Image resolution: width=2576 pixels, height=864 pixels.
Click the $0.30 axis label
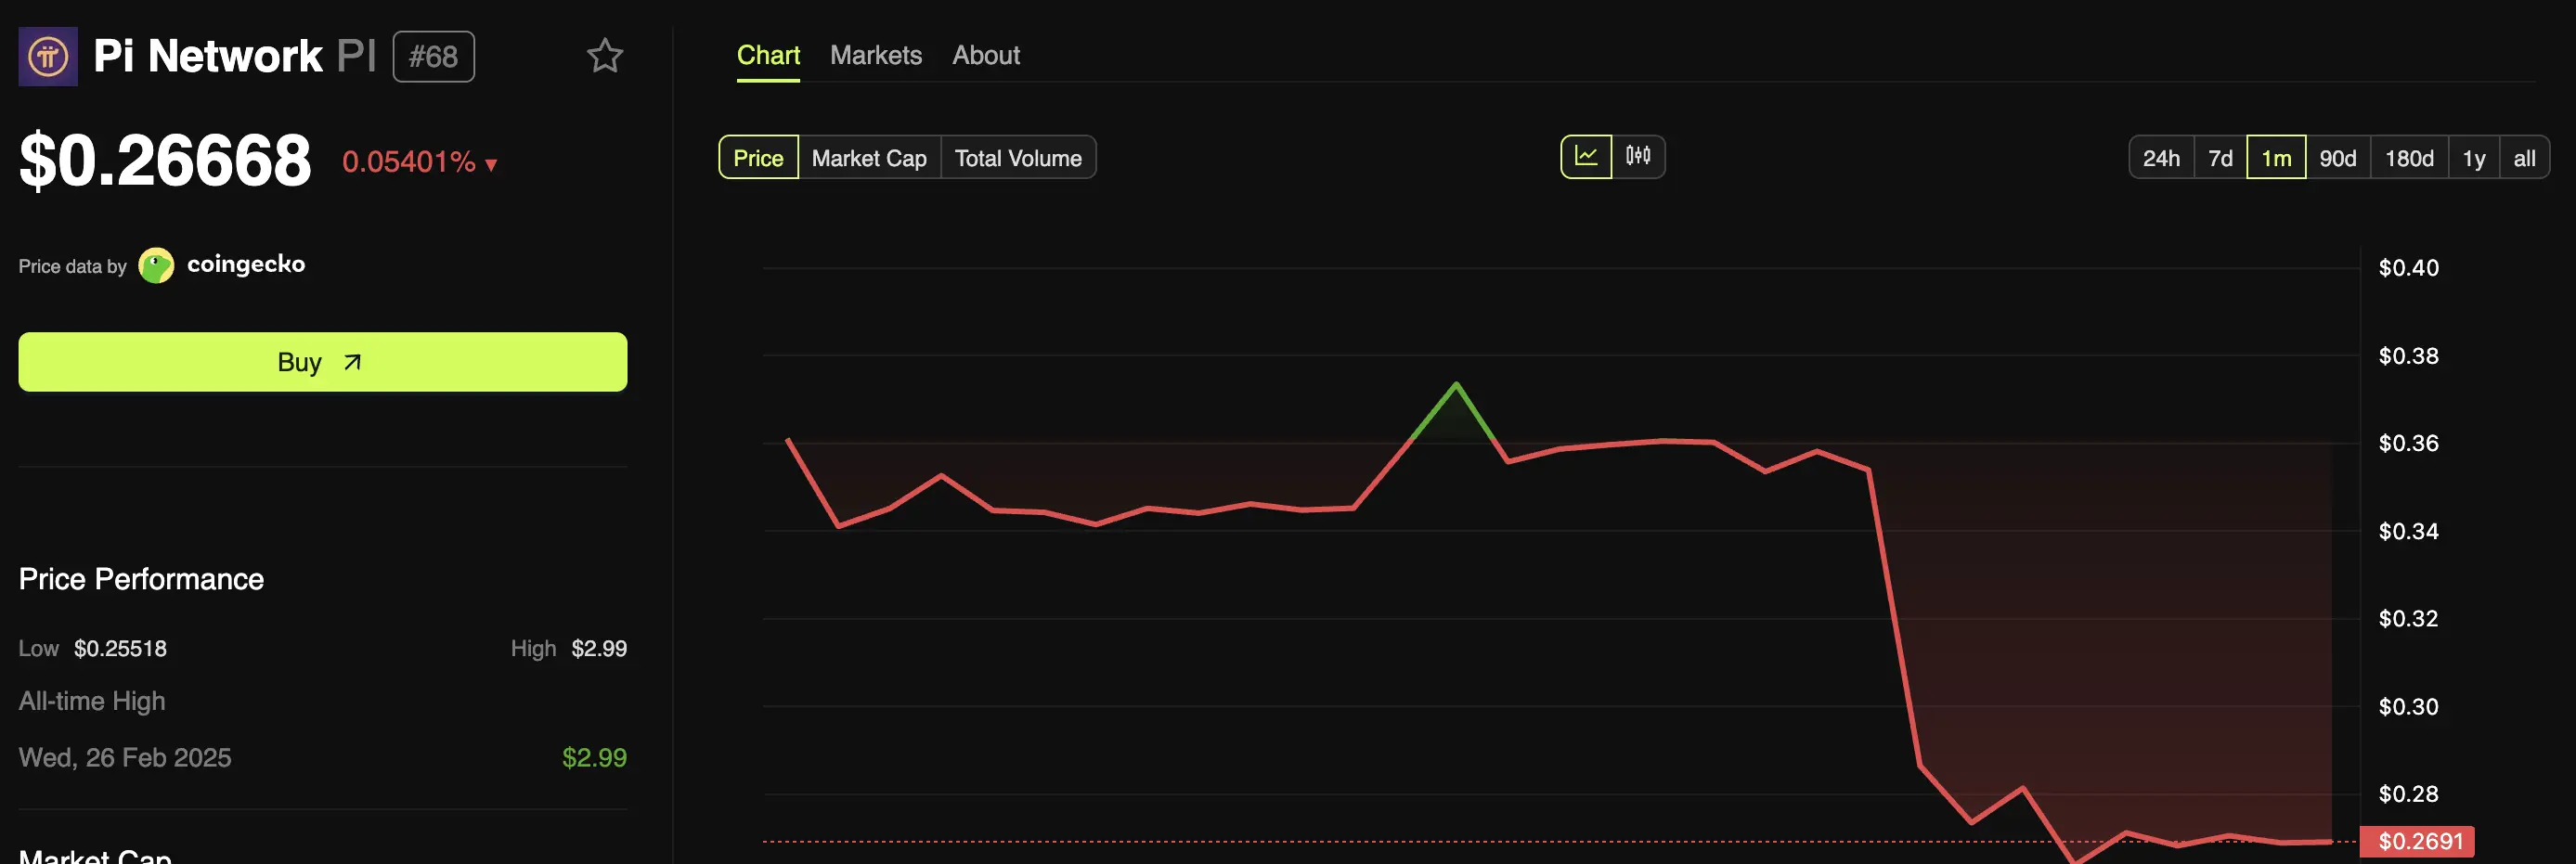click(2408, 706)
